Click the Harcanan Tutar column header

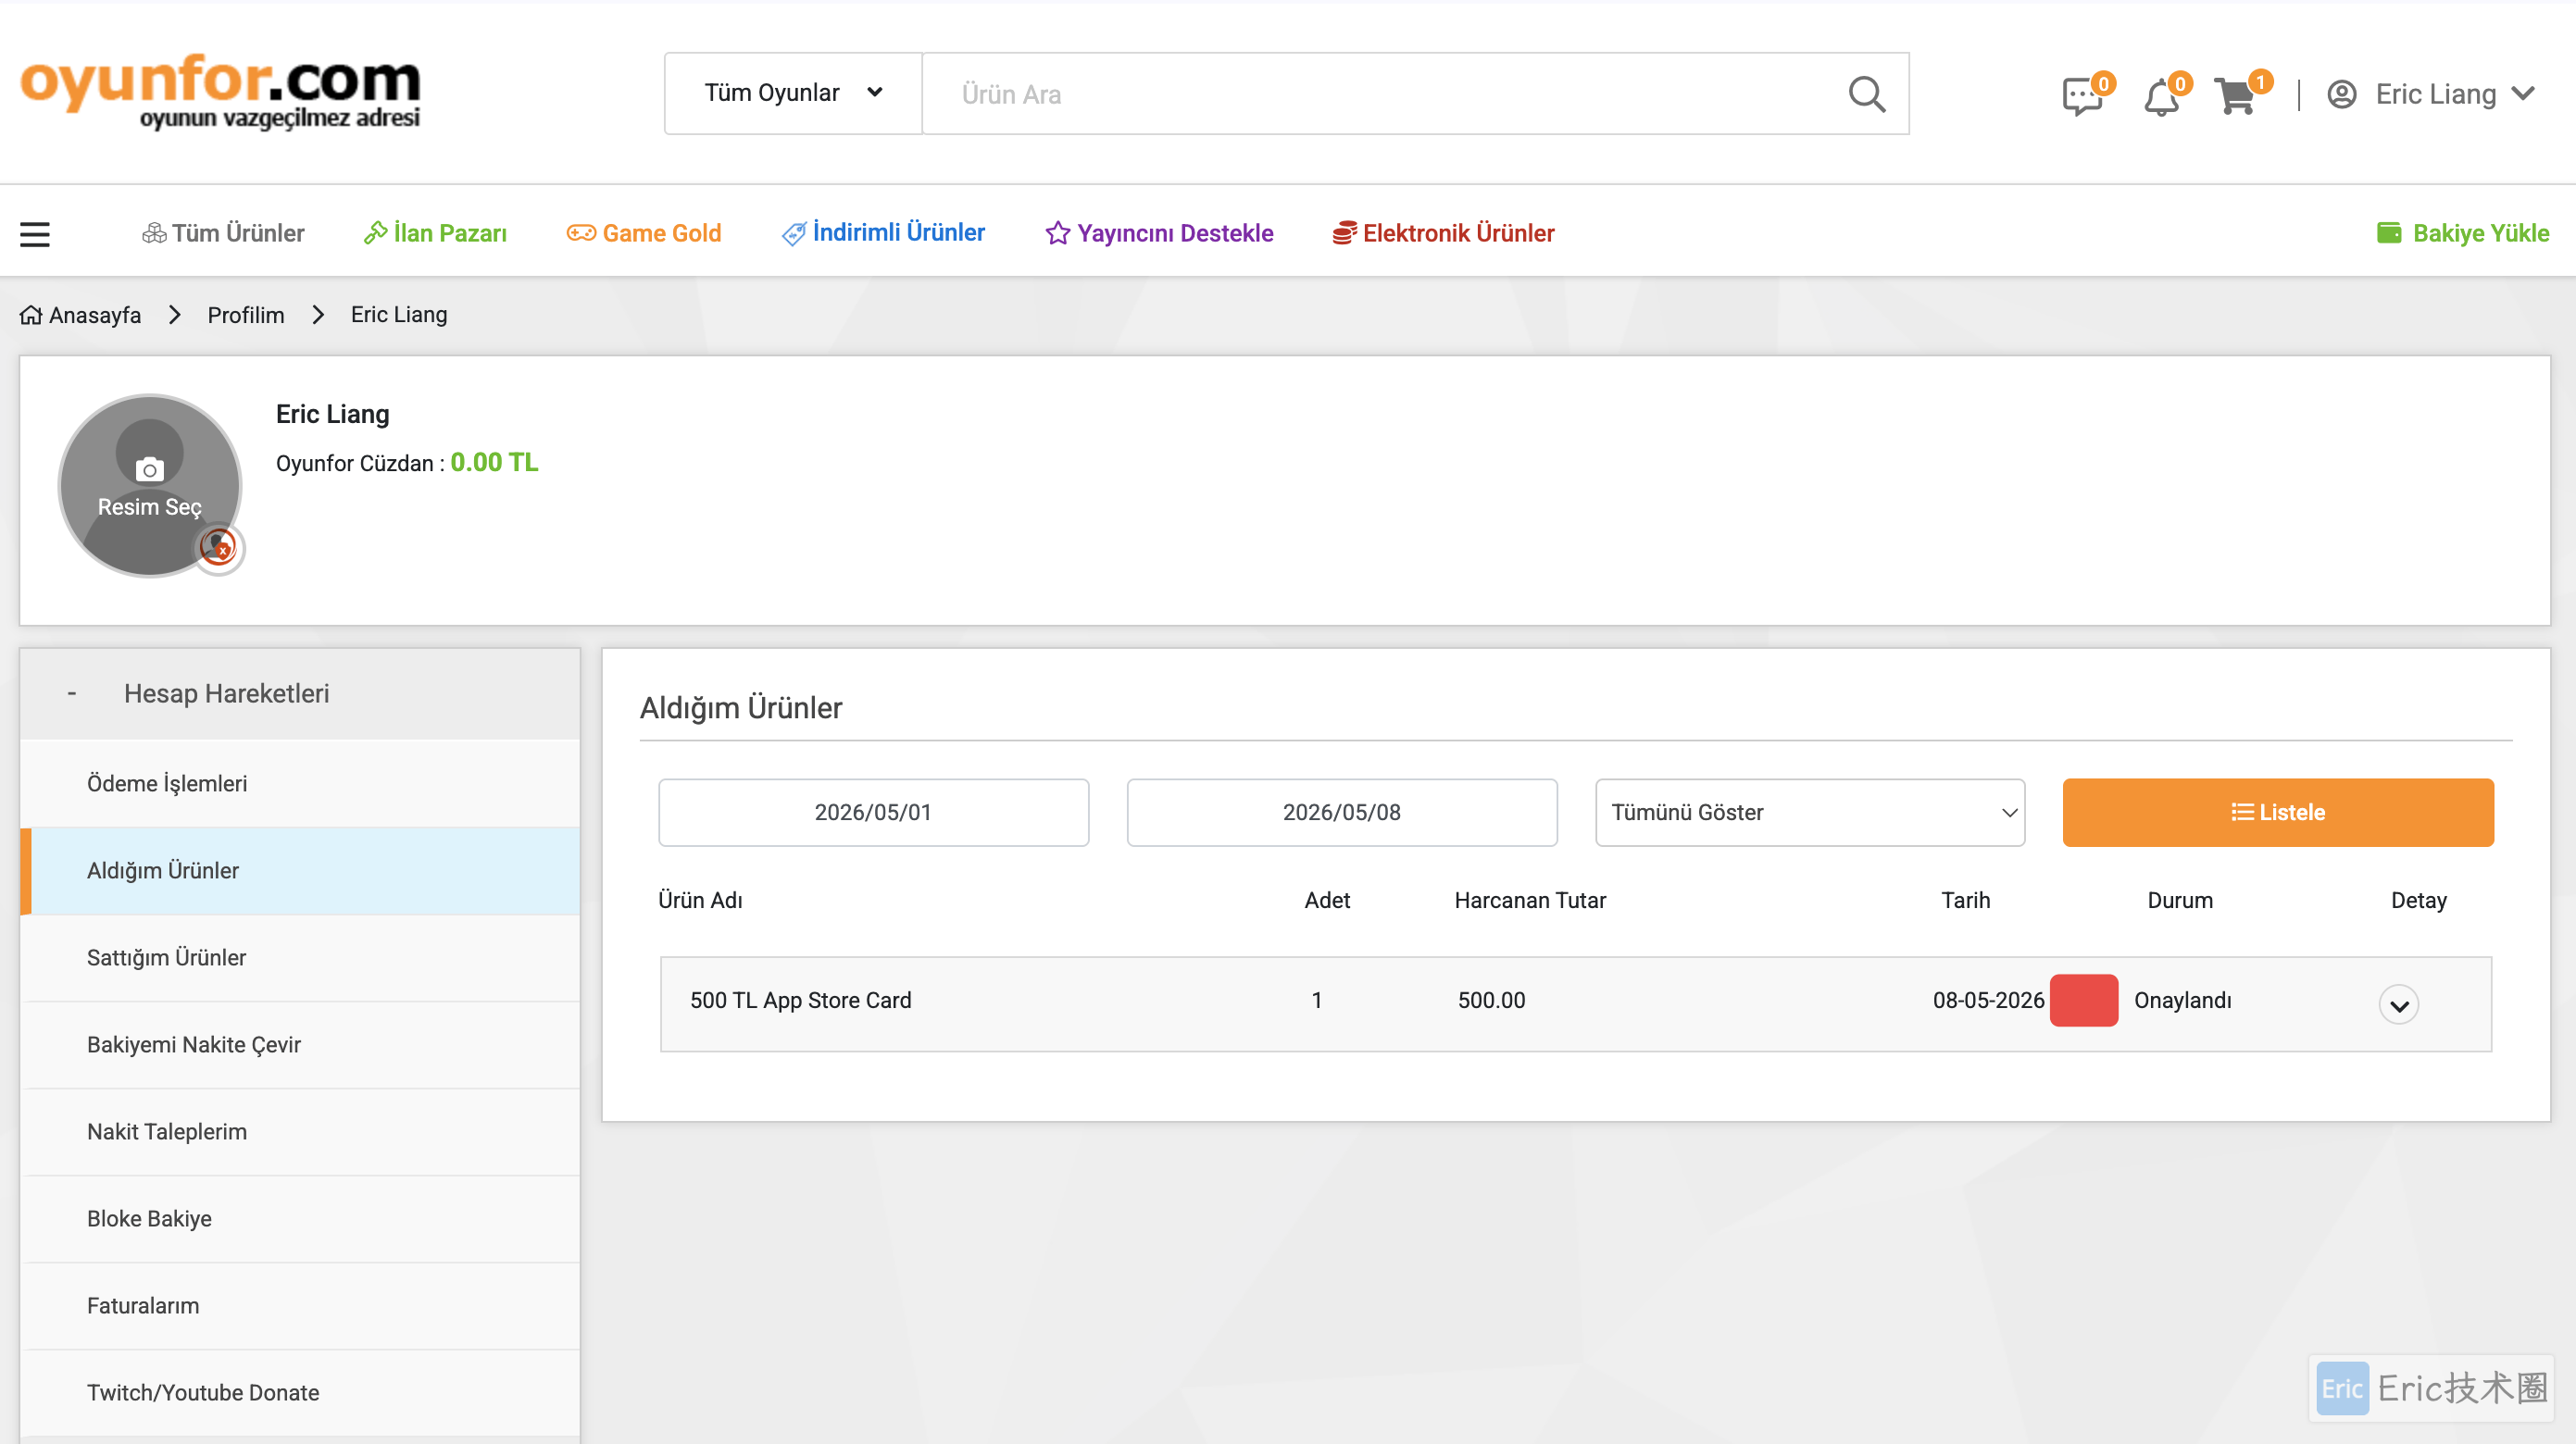(x=1530, y=900)
